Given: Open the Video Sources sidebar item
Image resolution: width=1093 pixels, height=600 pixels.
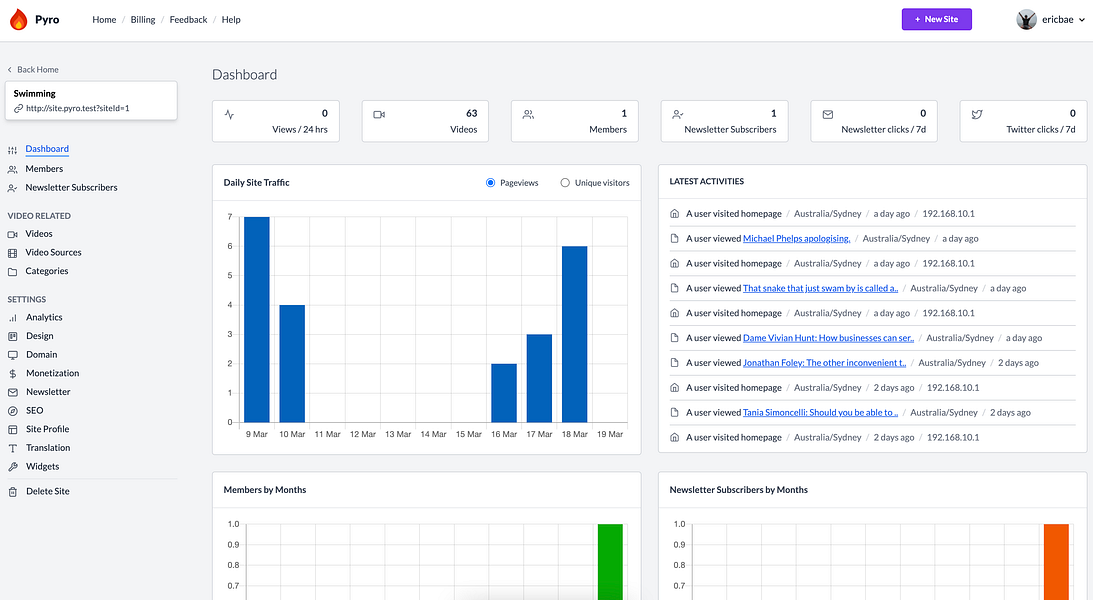Looking at the screenshot, I should coord(53,252).
